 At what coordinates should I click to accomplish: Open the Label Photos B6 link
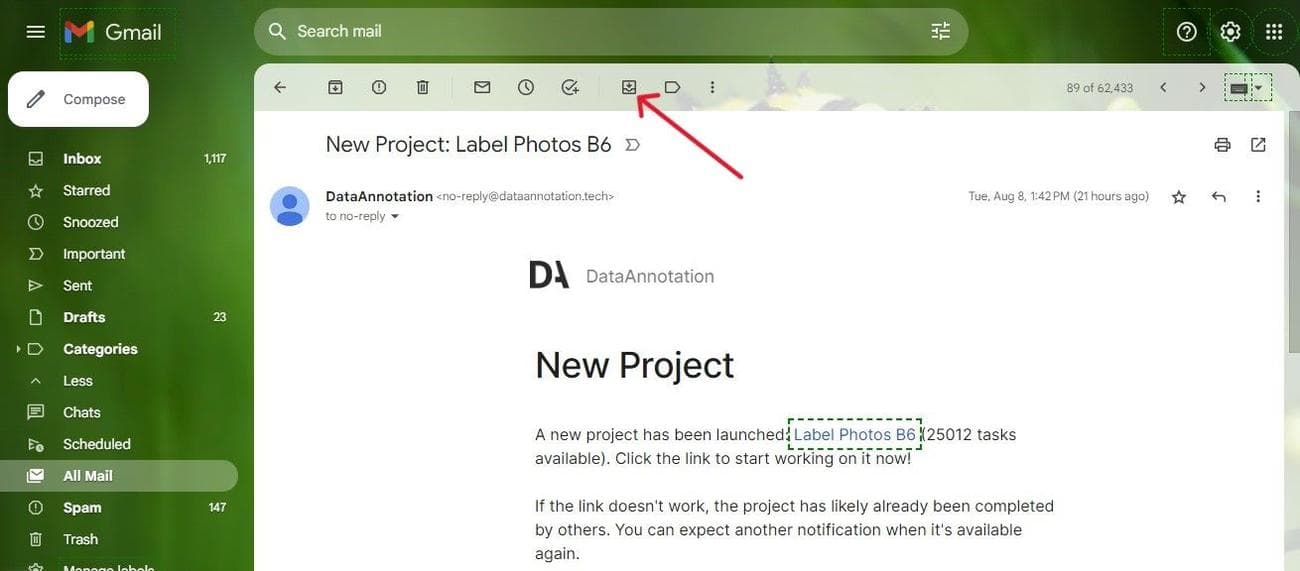click(854, 434)
